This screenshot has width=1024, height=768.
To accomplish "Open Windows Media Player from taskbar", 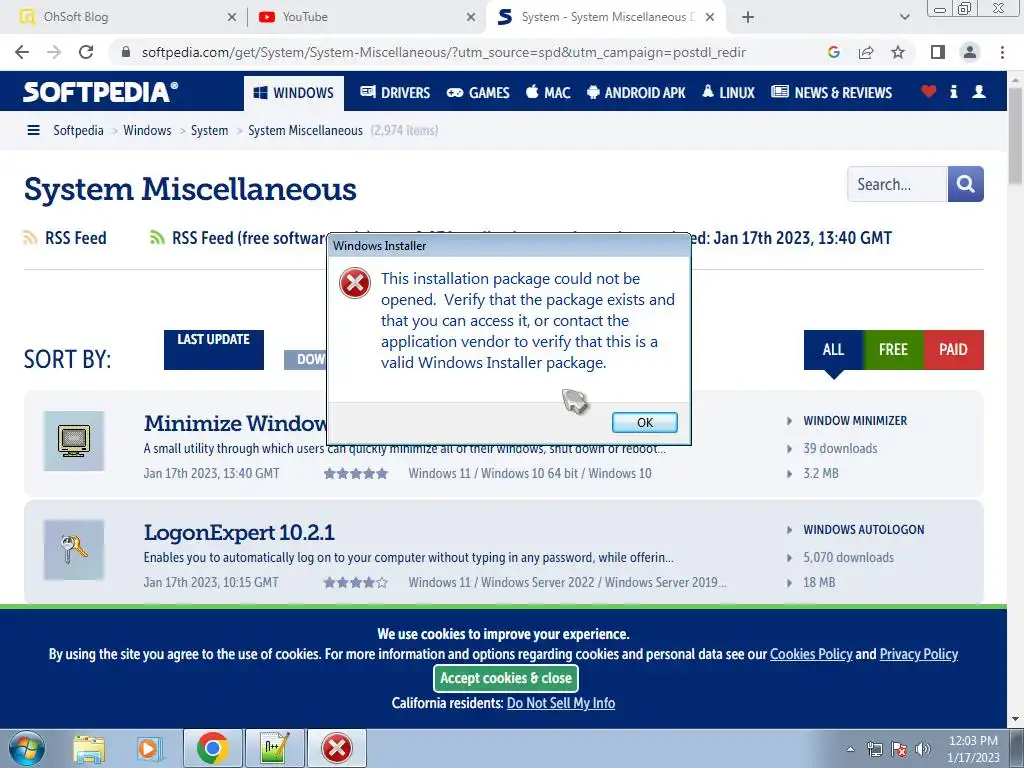I will [x=150, y=749].
